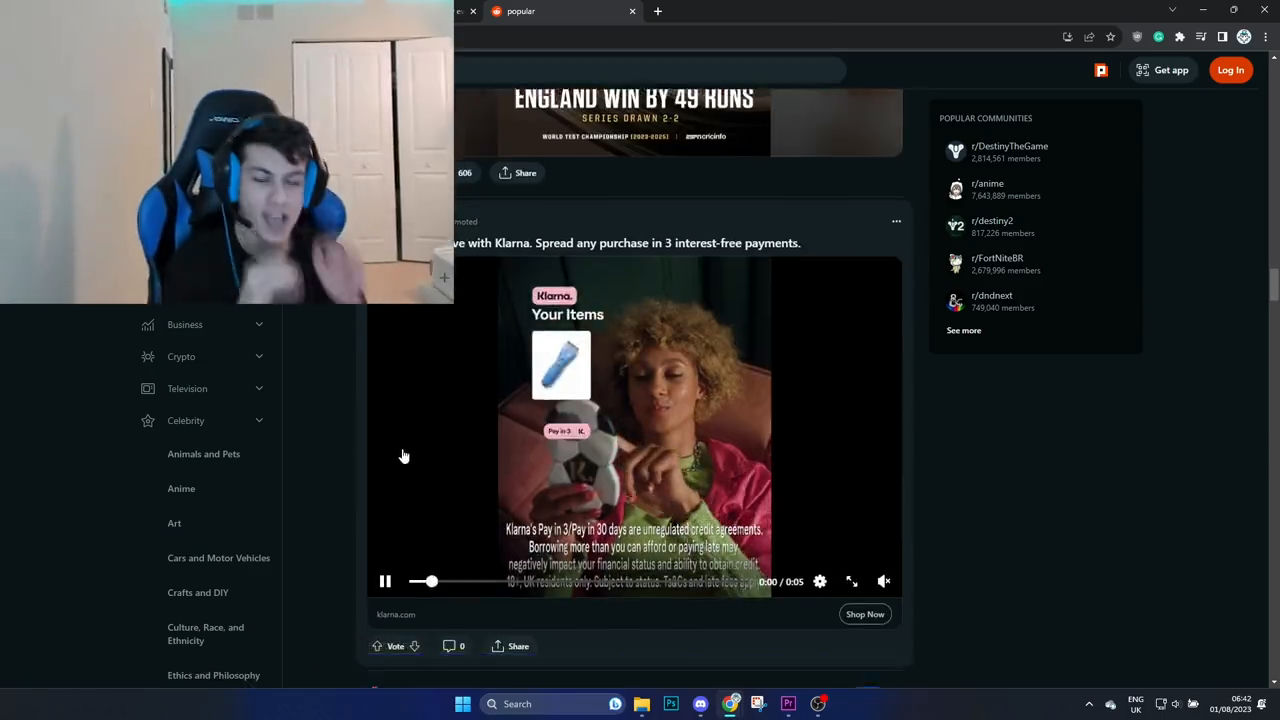The height and width of the screenshot is (720, 1280).
Task: Pause the Klarna ad video
Action: pos(385,581)
